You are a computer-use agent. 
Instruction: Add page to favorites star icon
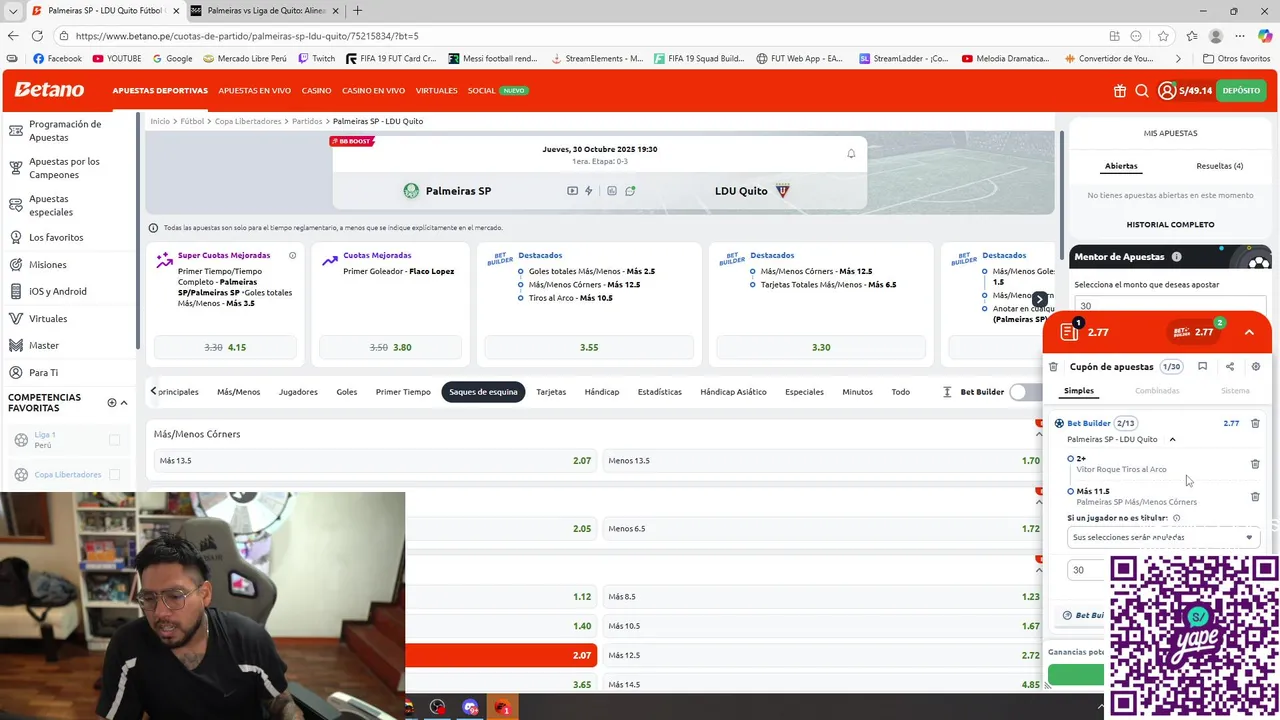click(1163, 36)
